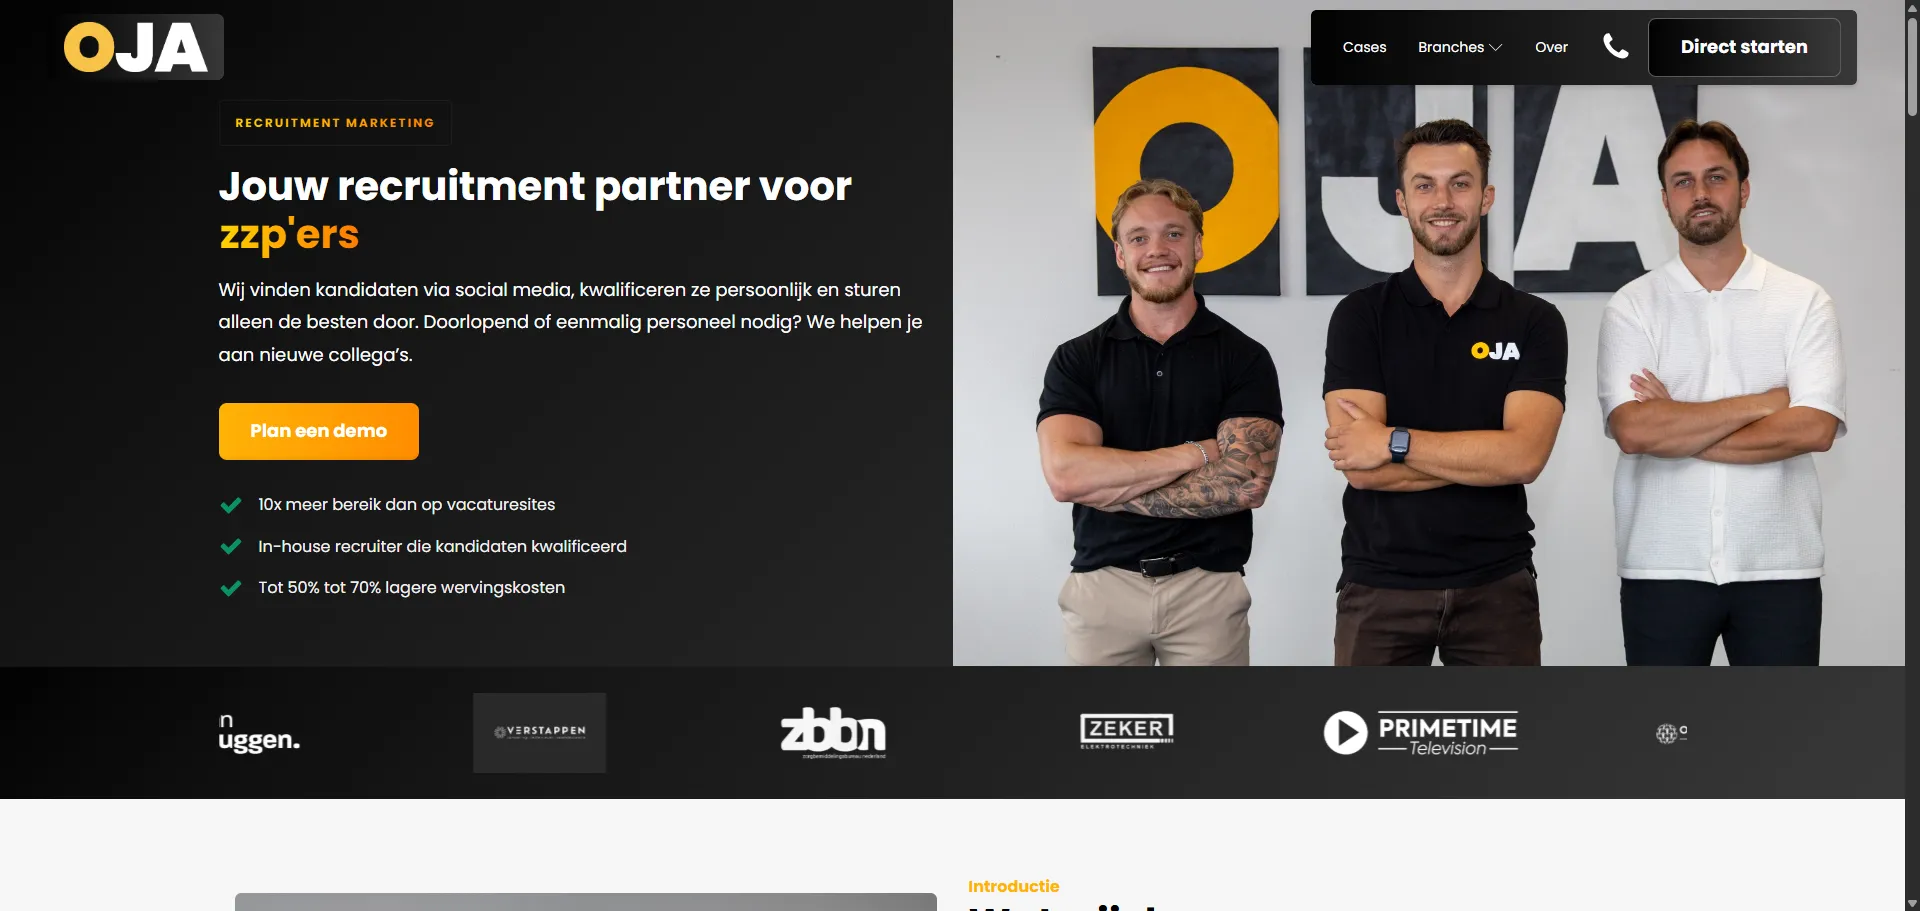Click the Recruitment Marketing badge

point(335,123)
